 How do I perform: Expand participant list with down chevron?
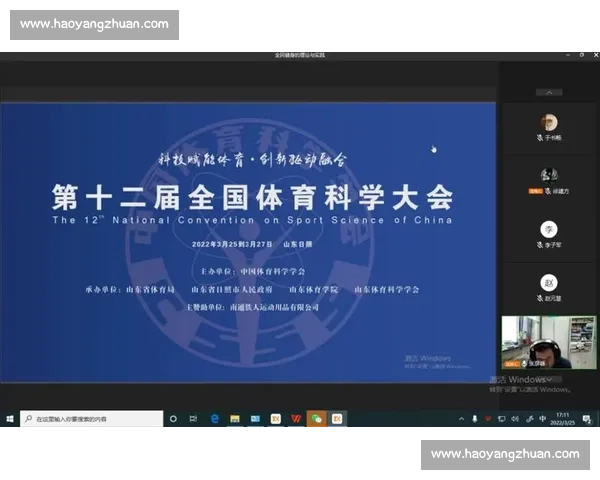pos(549,379)
